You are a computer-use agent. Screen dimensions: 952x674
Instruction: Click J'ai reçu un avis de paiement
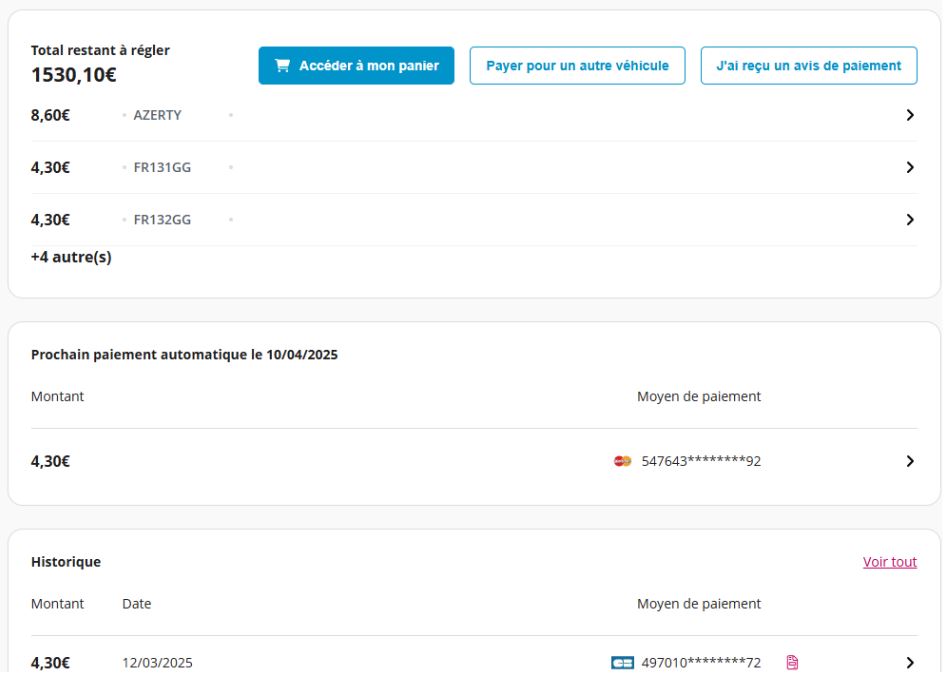point(809,66)
